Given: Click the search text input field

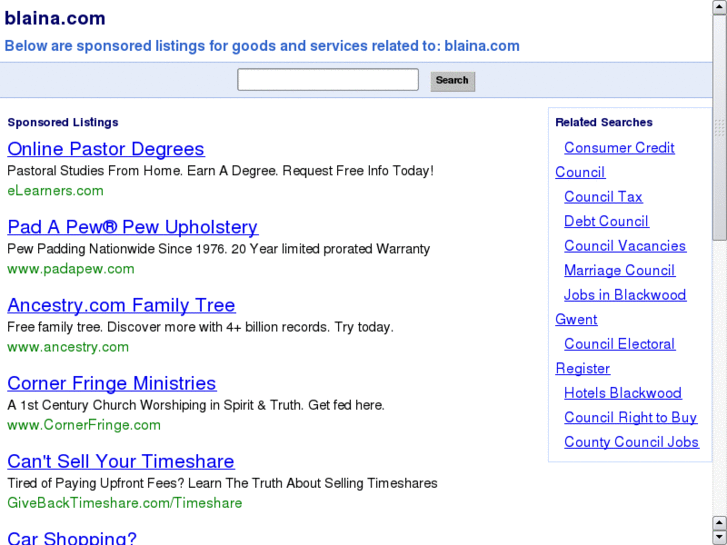Looking at the screenshot, I should click(x=328, y=80).
